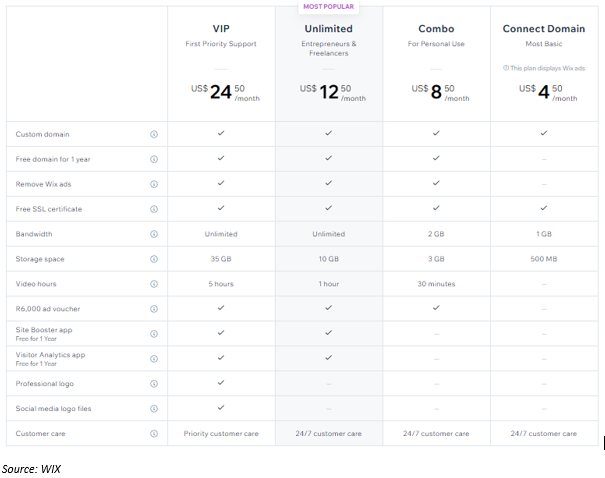605x478 pixels.
Task: Select the Unlimited plan heading
Action: [329, 29]
